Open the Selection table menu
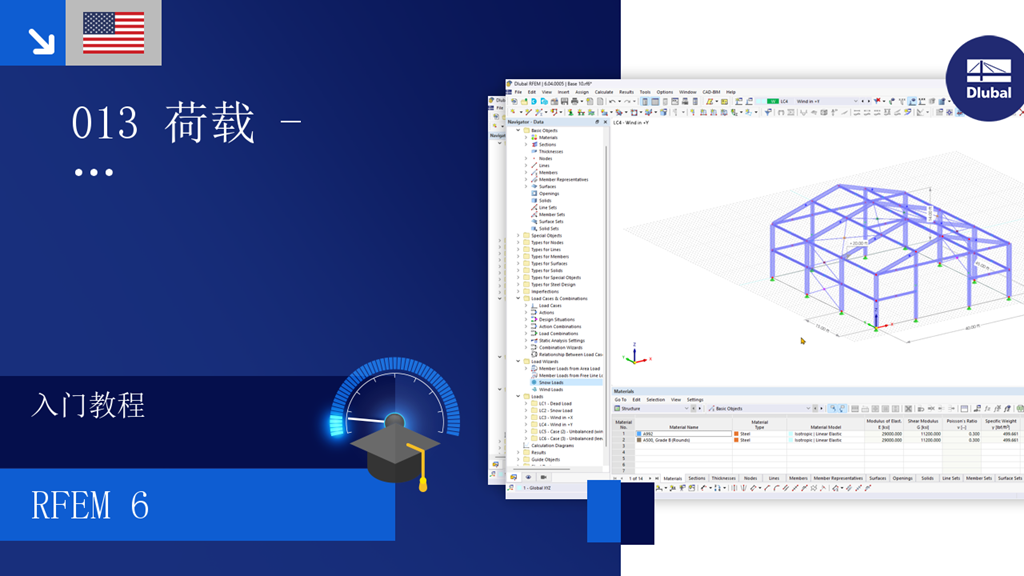 pyautogui.click(x=655, y=400)
